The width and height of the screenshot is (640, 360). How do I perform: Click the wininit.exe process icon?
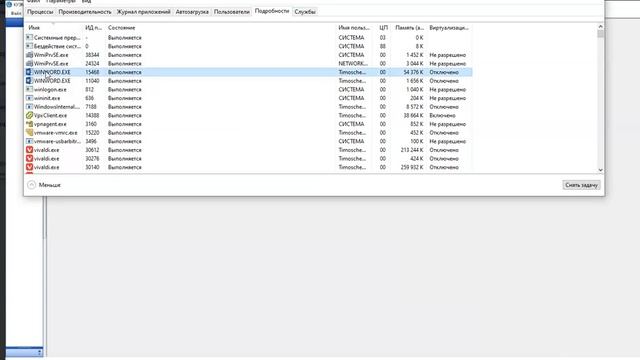[x=29, y=98]
